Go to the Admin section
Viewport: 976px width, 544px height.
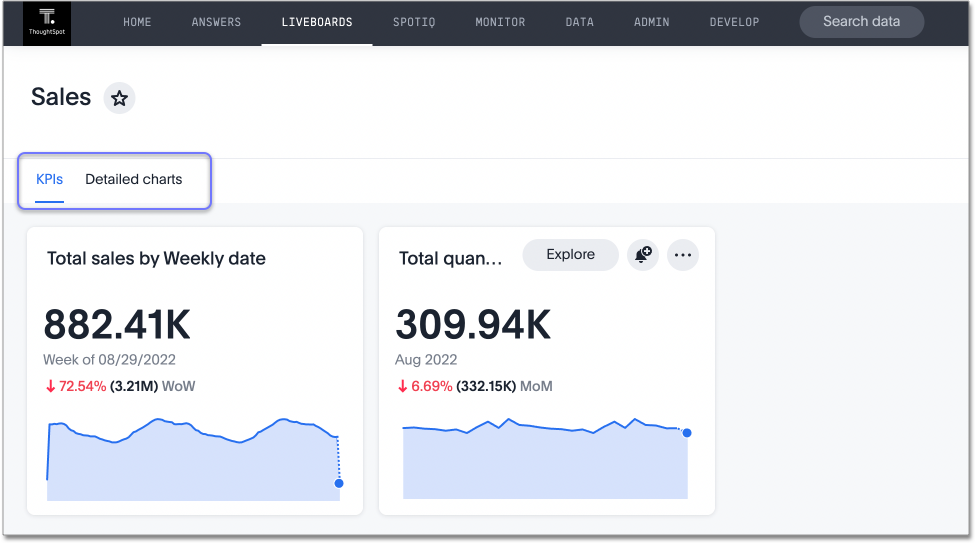652,22
